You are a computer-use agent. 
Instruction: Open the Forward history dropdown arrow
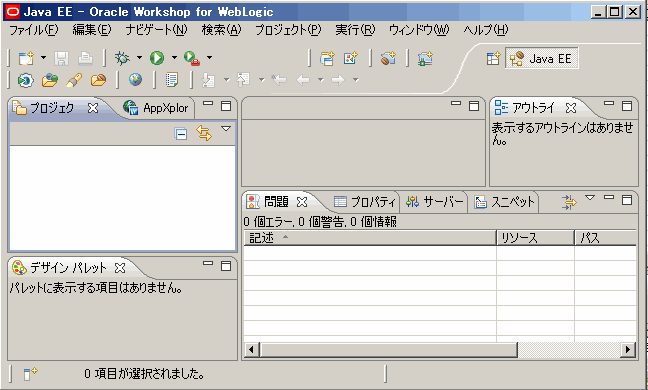[x=356, y=80]
